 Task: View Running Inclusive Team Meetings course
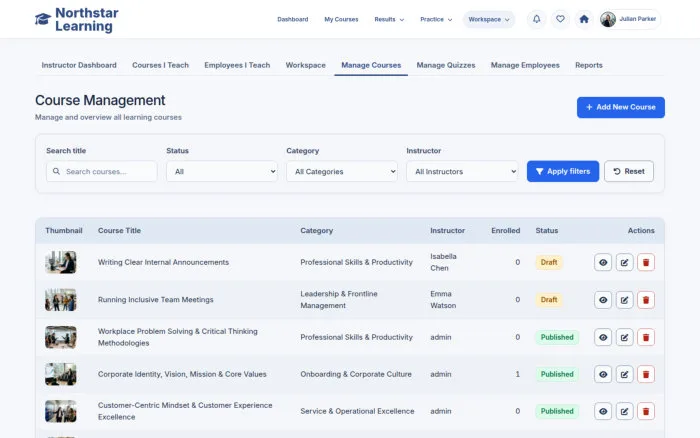click(603, 300)
